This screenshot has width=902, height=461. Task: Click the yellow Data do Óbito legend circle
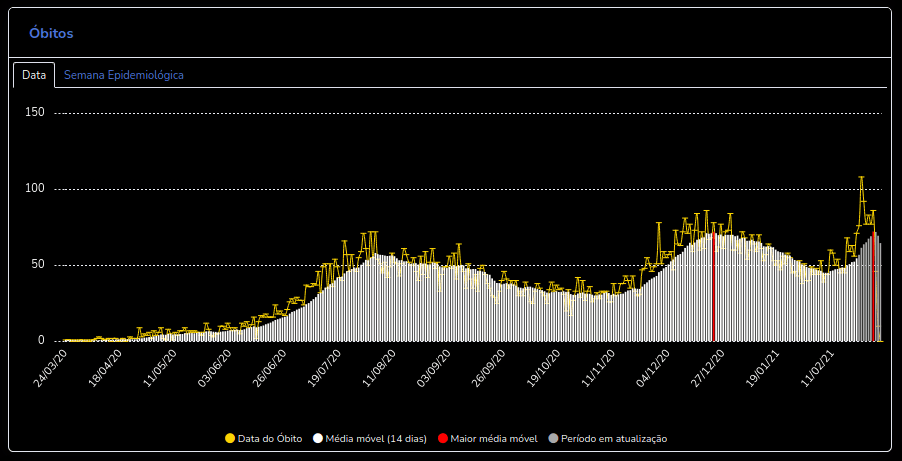coord(230,438)
